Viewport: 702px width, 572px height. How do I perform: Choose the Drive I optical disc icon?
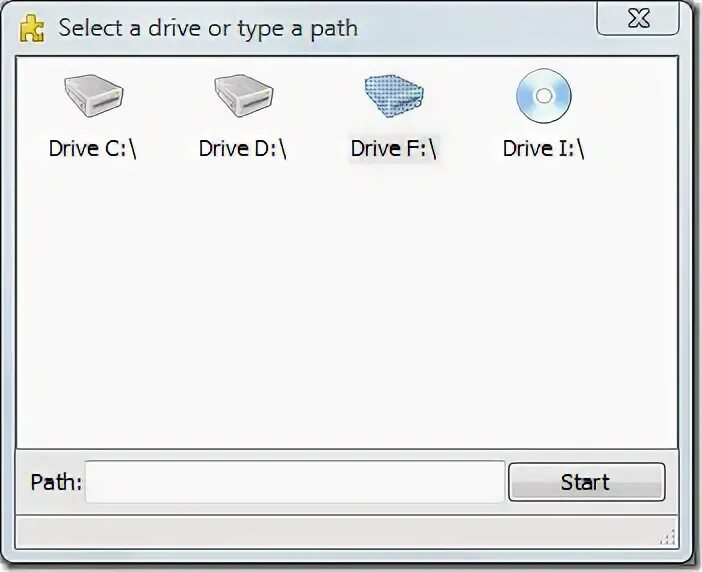pyautogui.click(x=544, y=96)
